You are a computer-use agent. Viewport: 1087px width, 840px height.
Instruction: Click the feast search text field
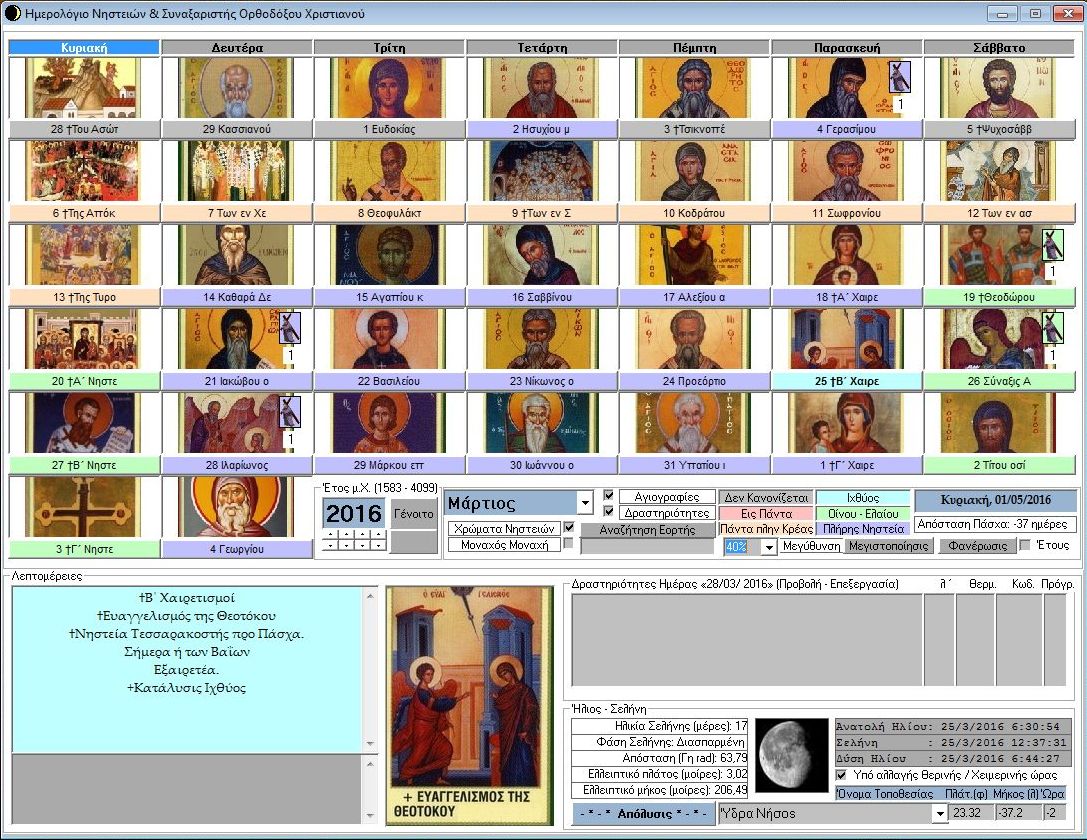[647, 546]
